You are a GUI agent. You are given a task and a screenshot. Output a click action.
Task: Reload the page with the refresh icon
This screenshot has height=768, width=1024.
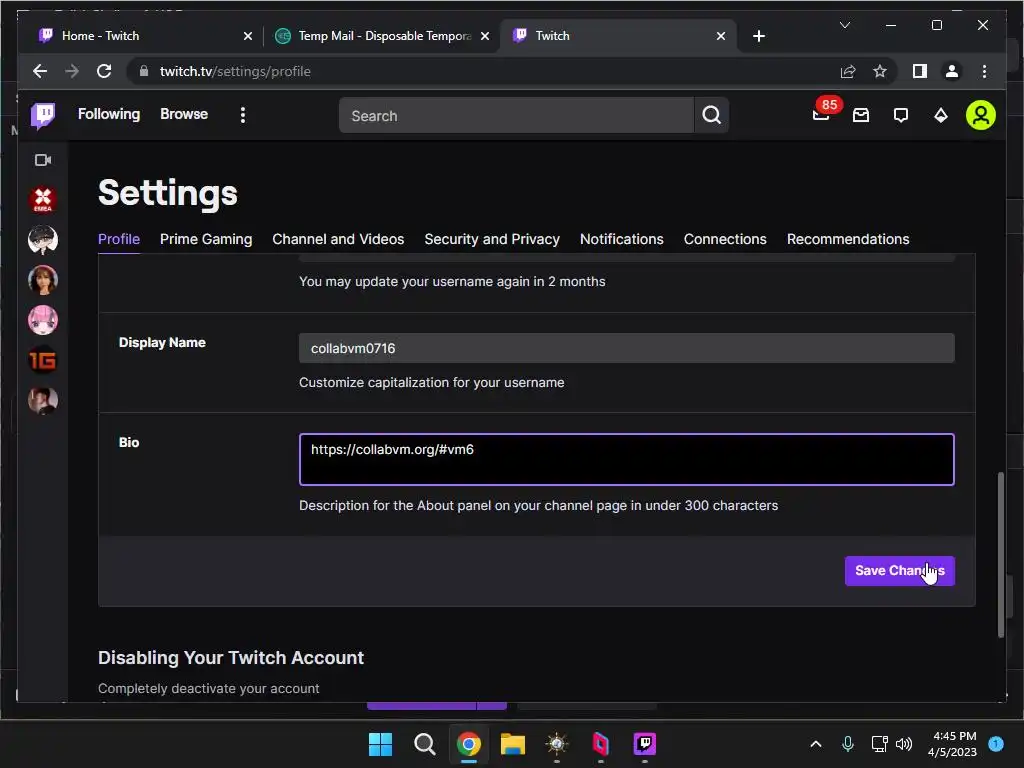tap(104, 71)
